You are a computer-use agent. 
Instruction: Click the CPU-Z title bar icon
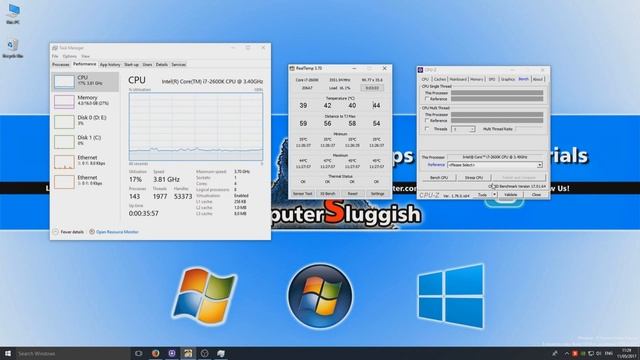click(420, 70)
